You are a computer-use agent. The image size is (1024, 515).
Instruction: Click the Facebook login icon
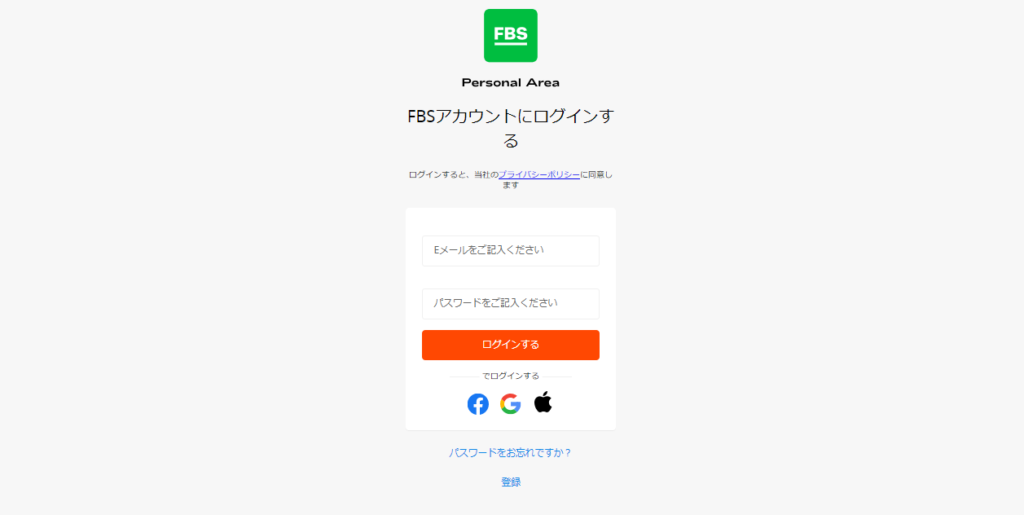pos(478,404)
